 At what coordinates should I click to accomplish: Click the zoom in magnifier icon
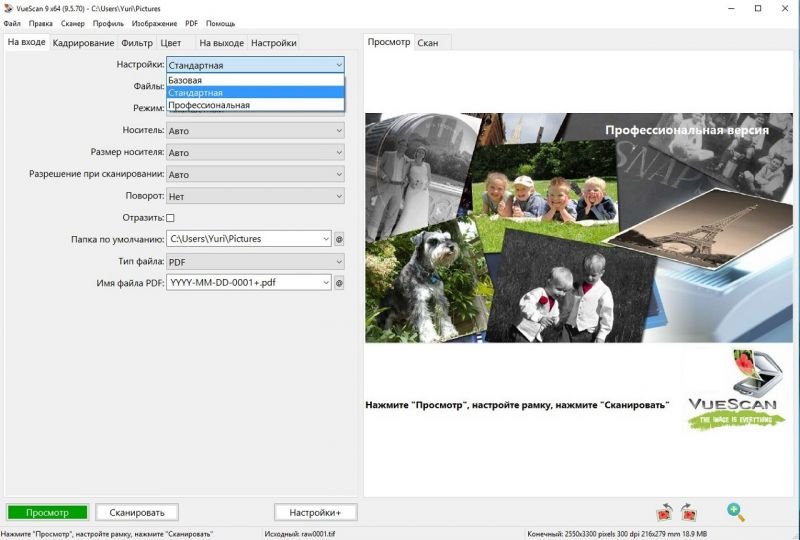coord(736,512)
